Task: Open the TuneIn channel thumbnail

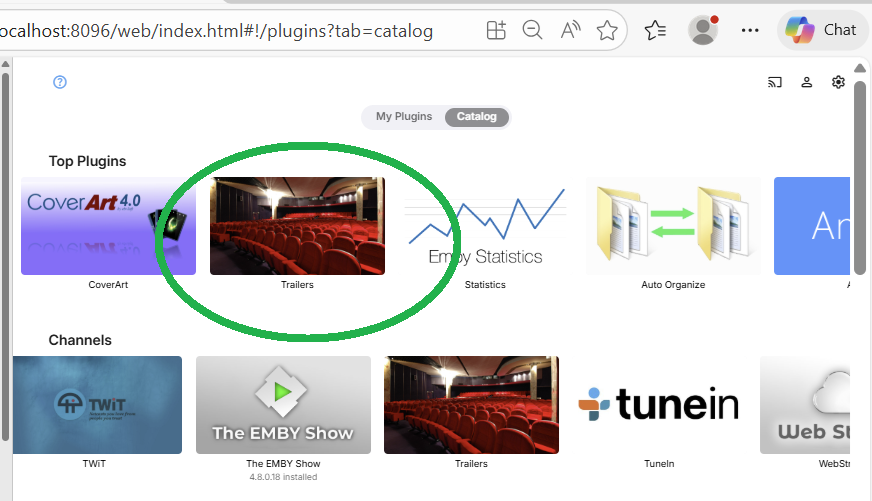Action: tap(659, 405)
